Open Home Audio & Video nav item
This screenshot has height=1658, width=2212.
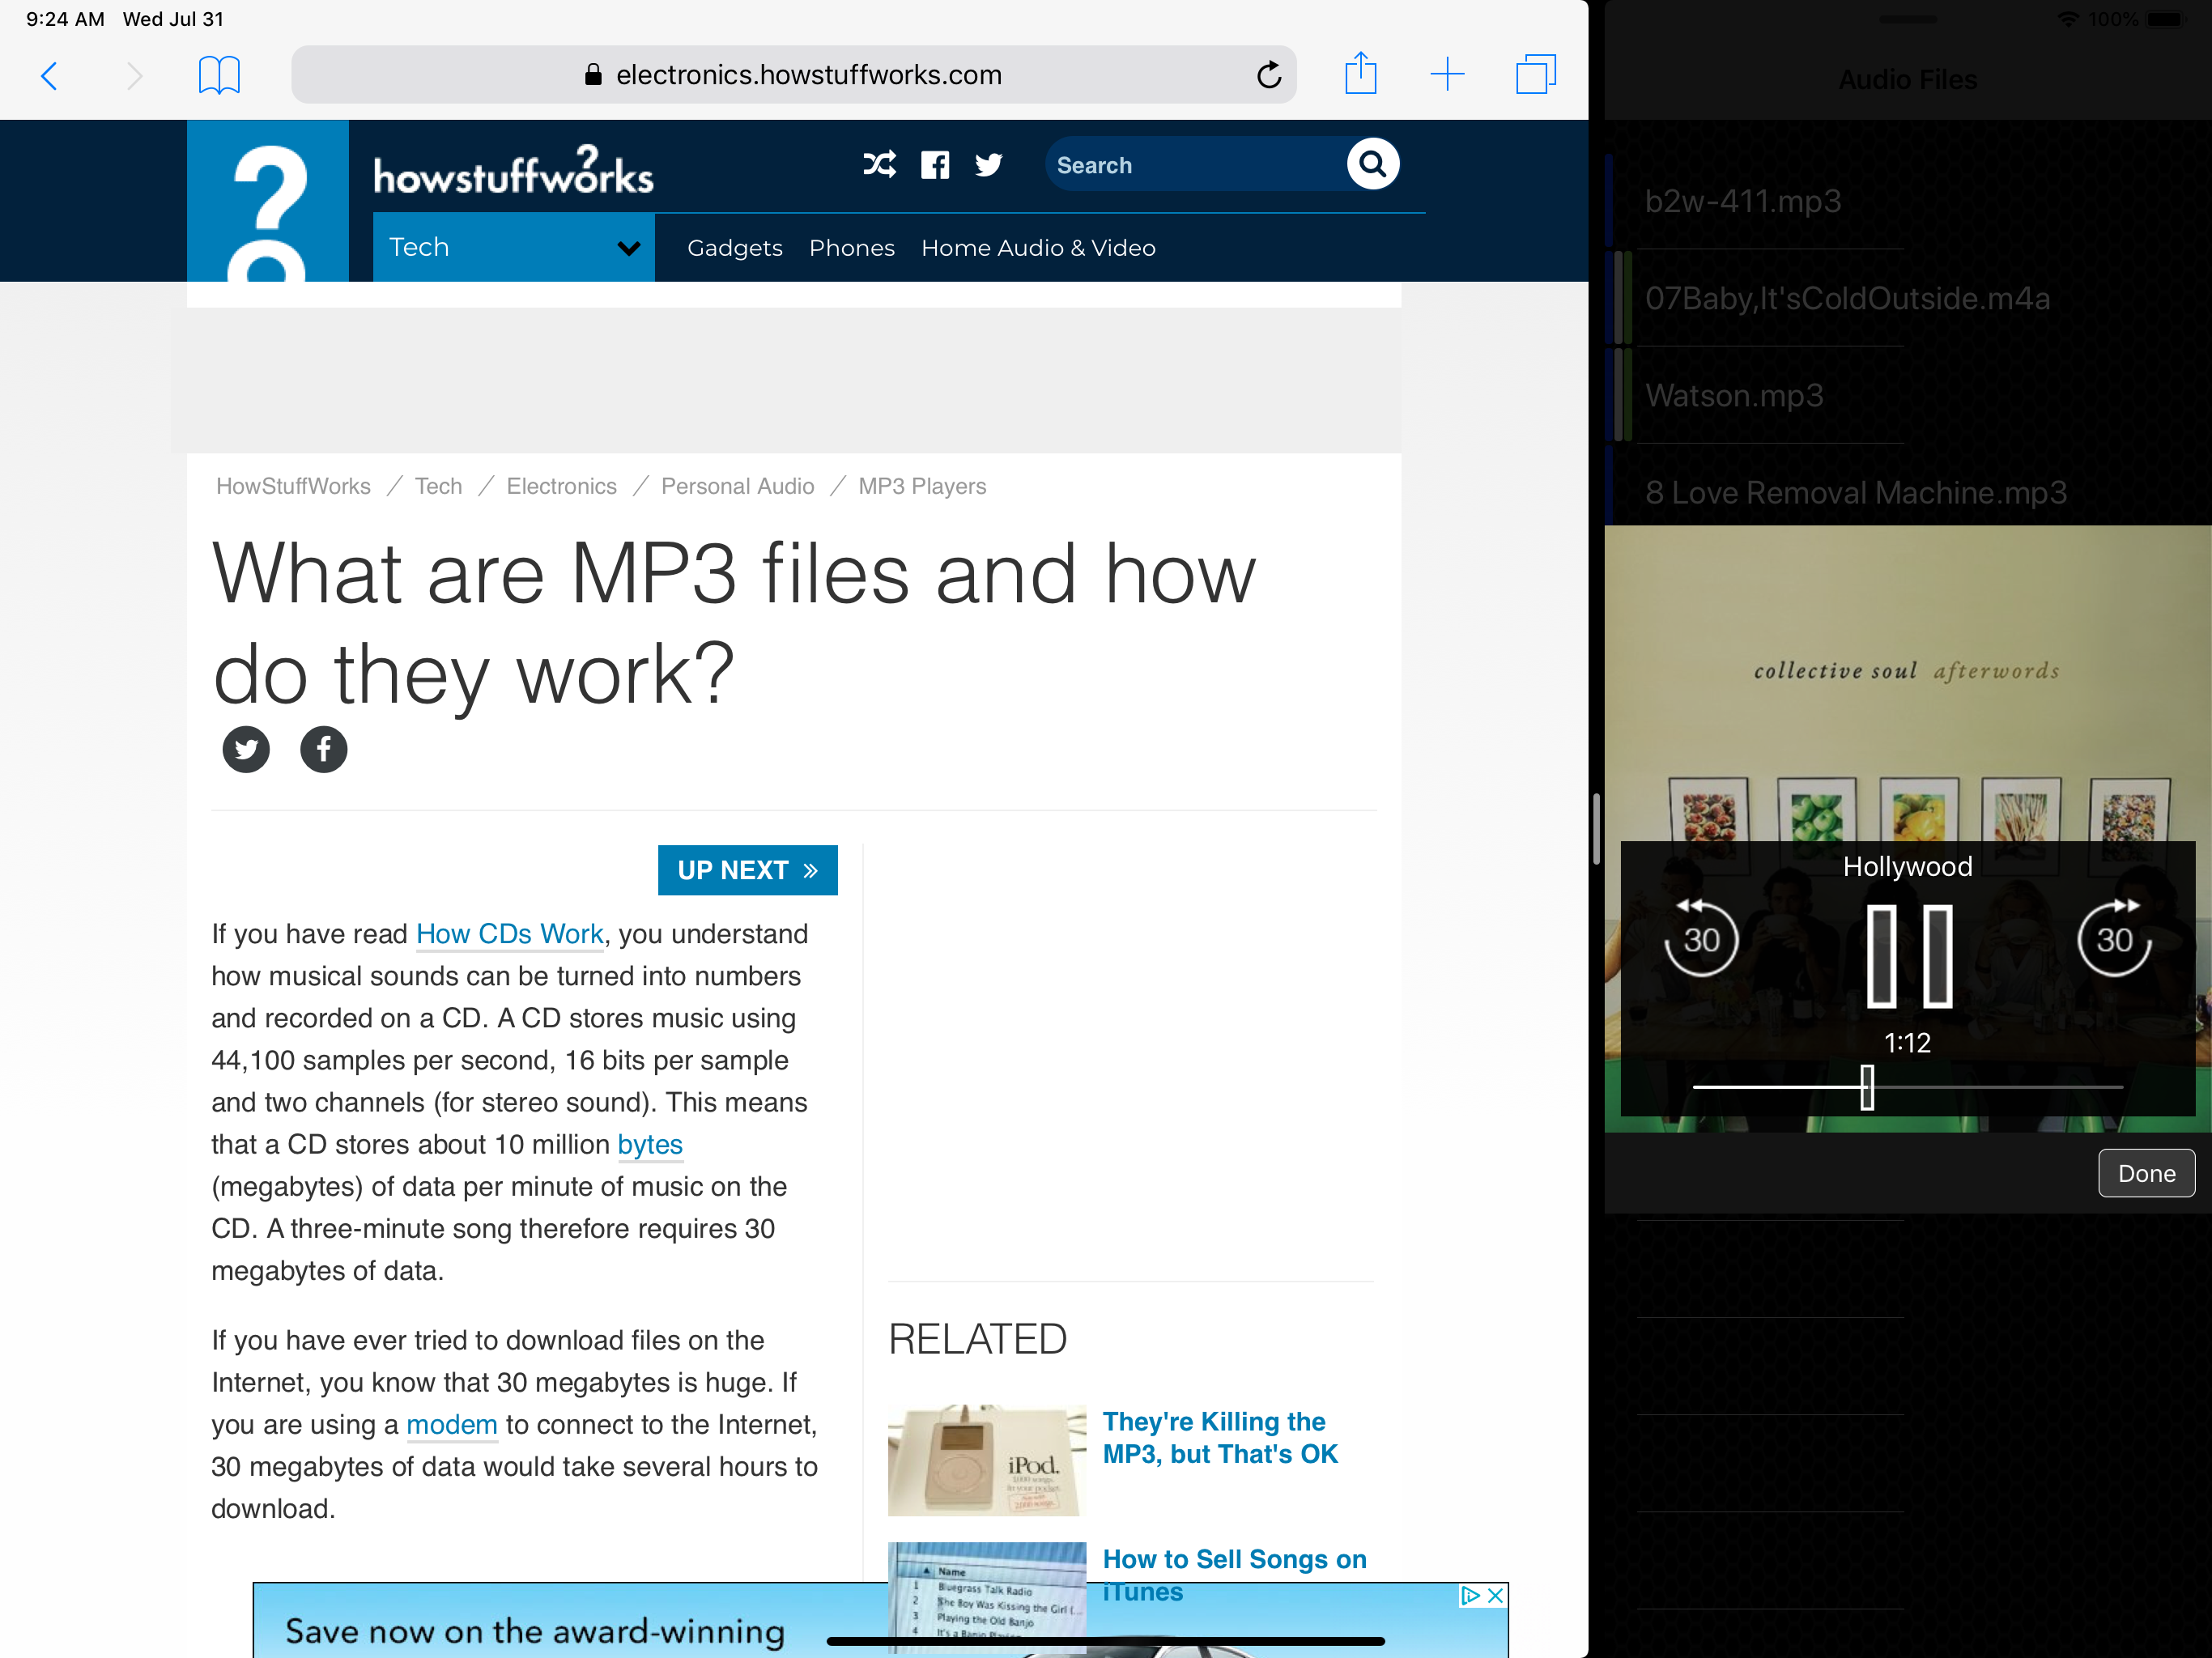coord(1038,248)
